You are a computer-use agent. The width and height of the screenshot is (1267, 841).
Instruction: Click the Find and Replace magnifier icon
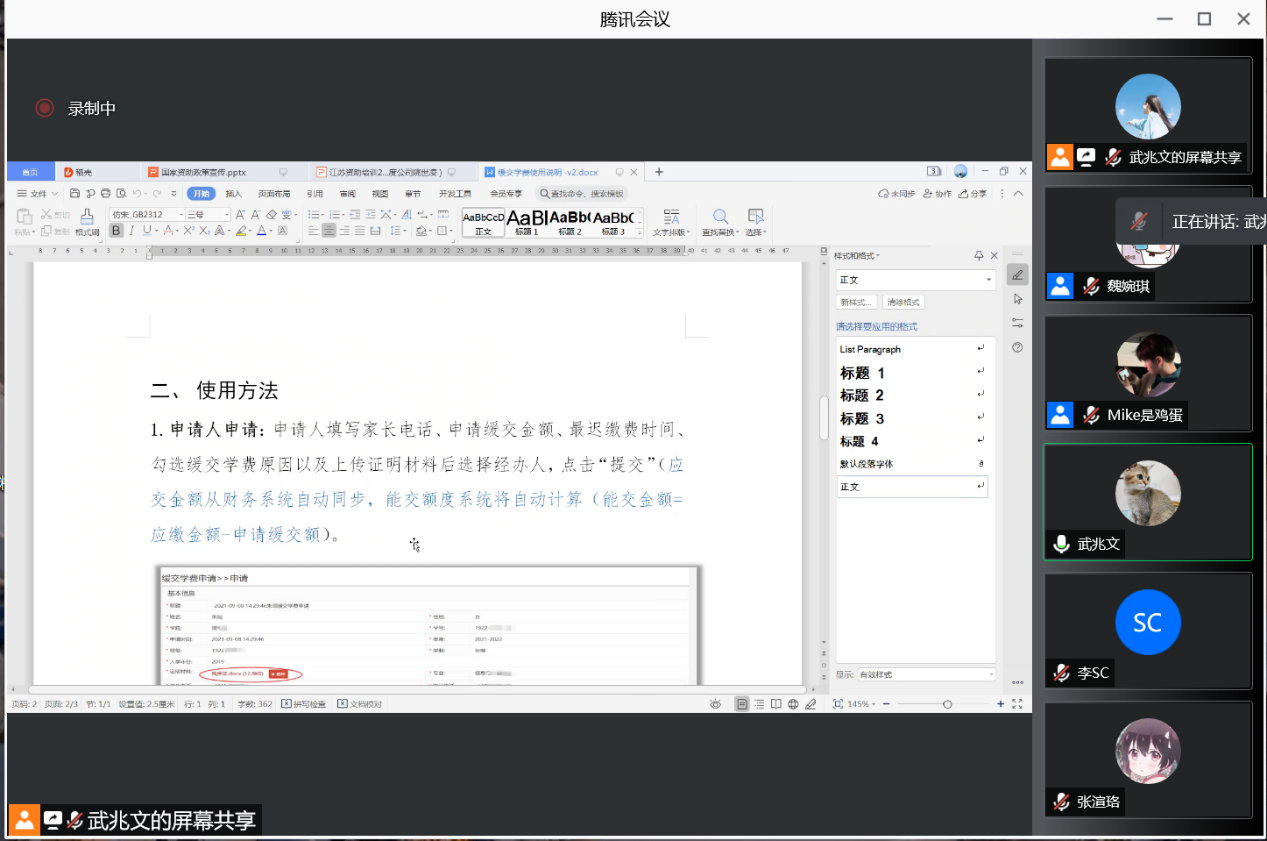click(719, 217)
